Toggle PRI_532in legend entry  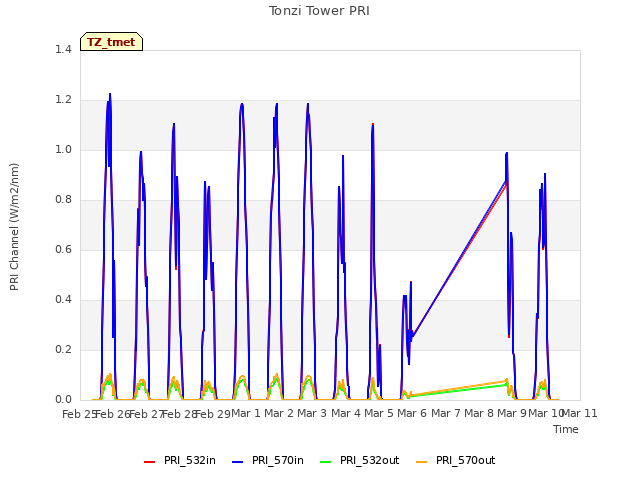[180, 460]
